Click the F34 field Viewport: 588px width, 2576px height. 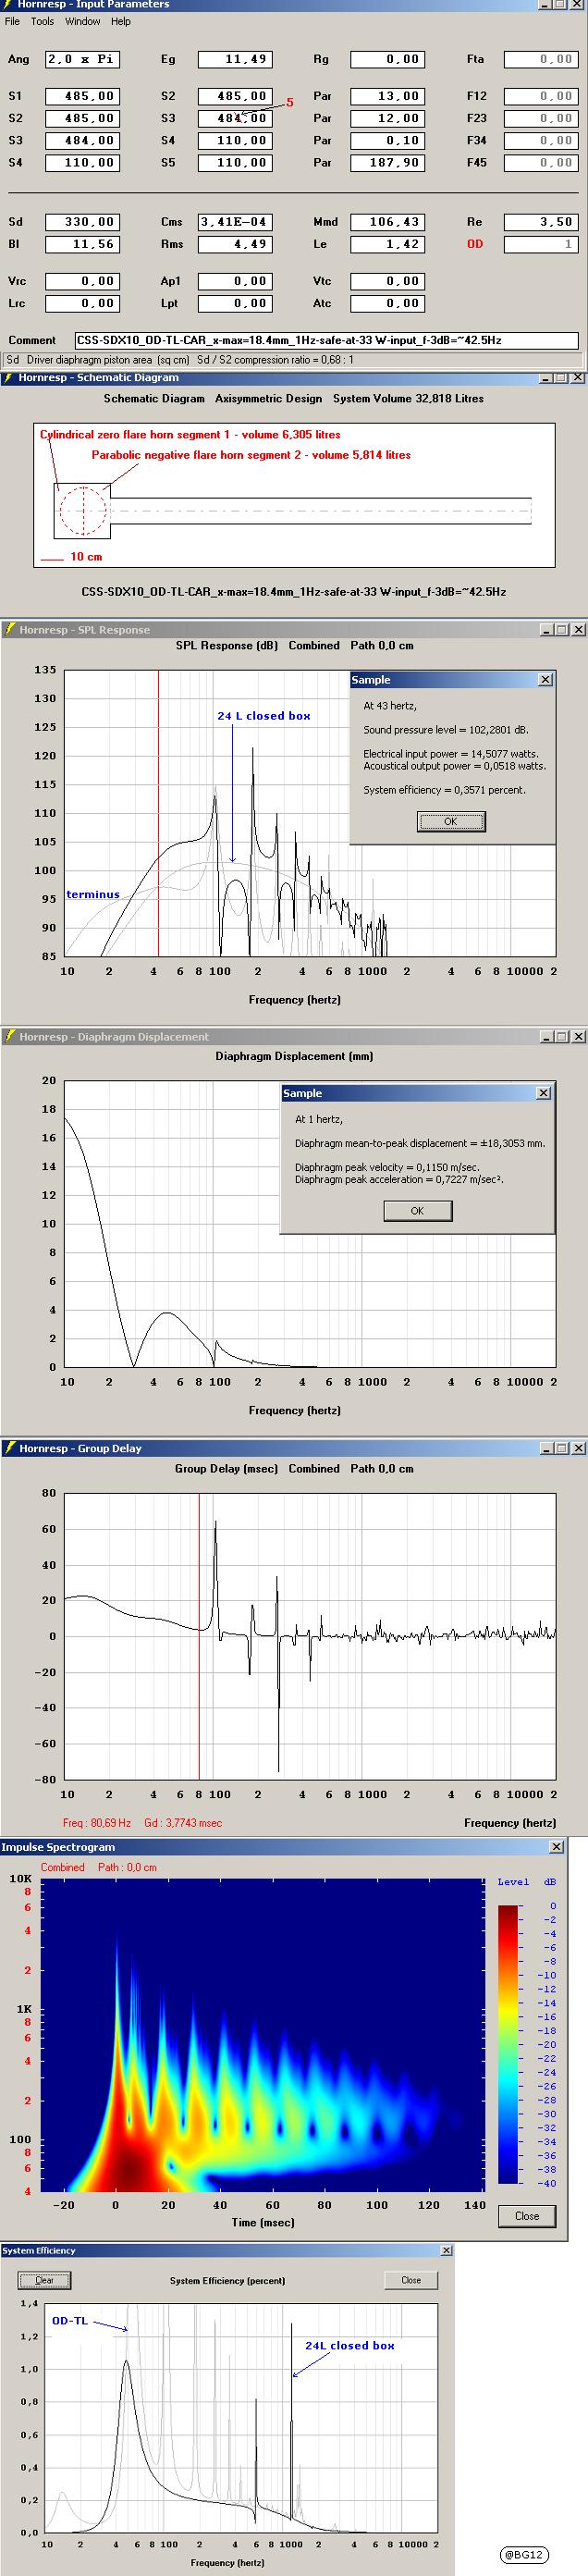(540, 140)
